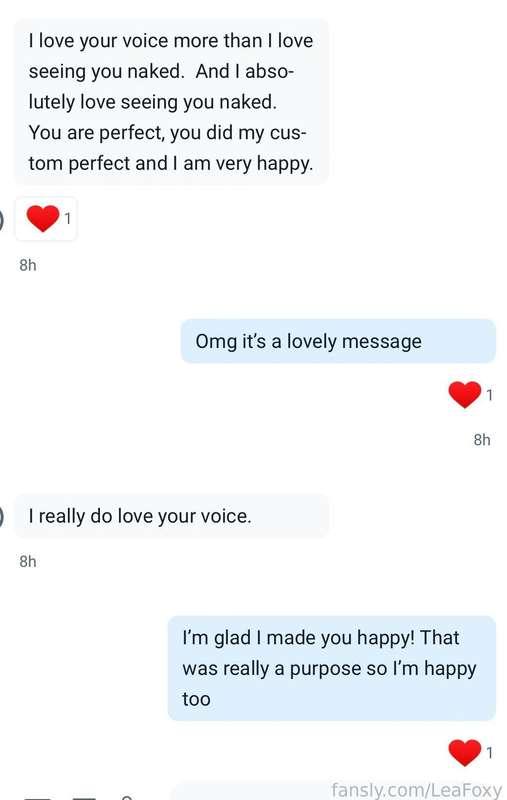
Task: Click reaction count beside heart under lovely message
Action: (489, 395)
